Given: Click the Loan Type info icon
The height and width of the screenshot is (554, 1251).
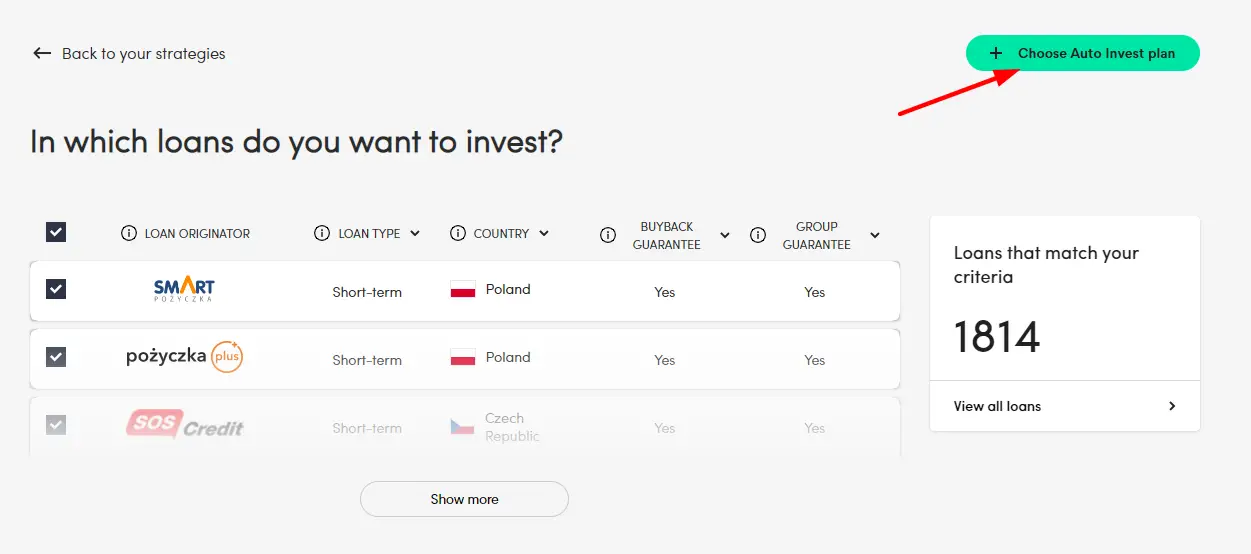Looking at the screenshot, I should pos(322,233).
